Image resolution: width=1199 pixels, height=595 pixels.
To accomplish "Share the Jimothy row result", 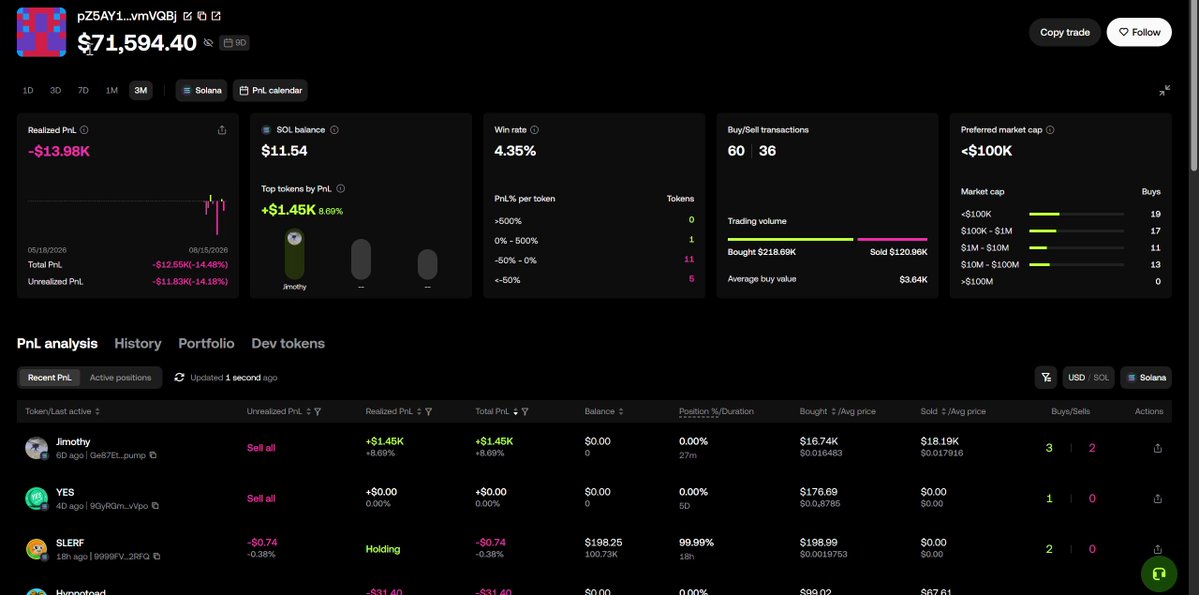I will 1157,448.
